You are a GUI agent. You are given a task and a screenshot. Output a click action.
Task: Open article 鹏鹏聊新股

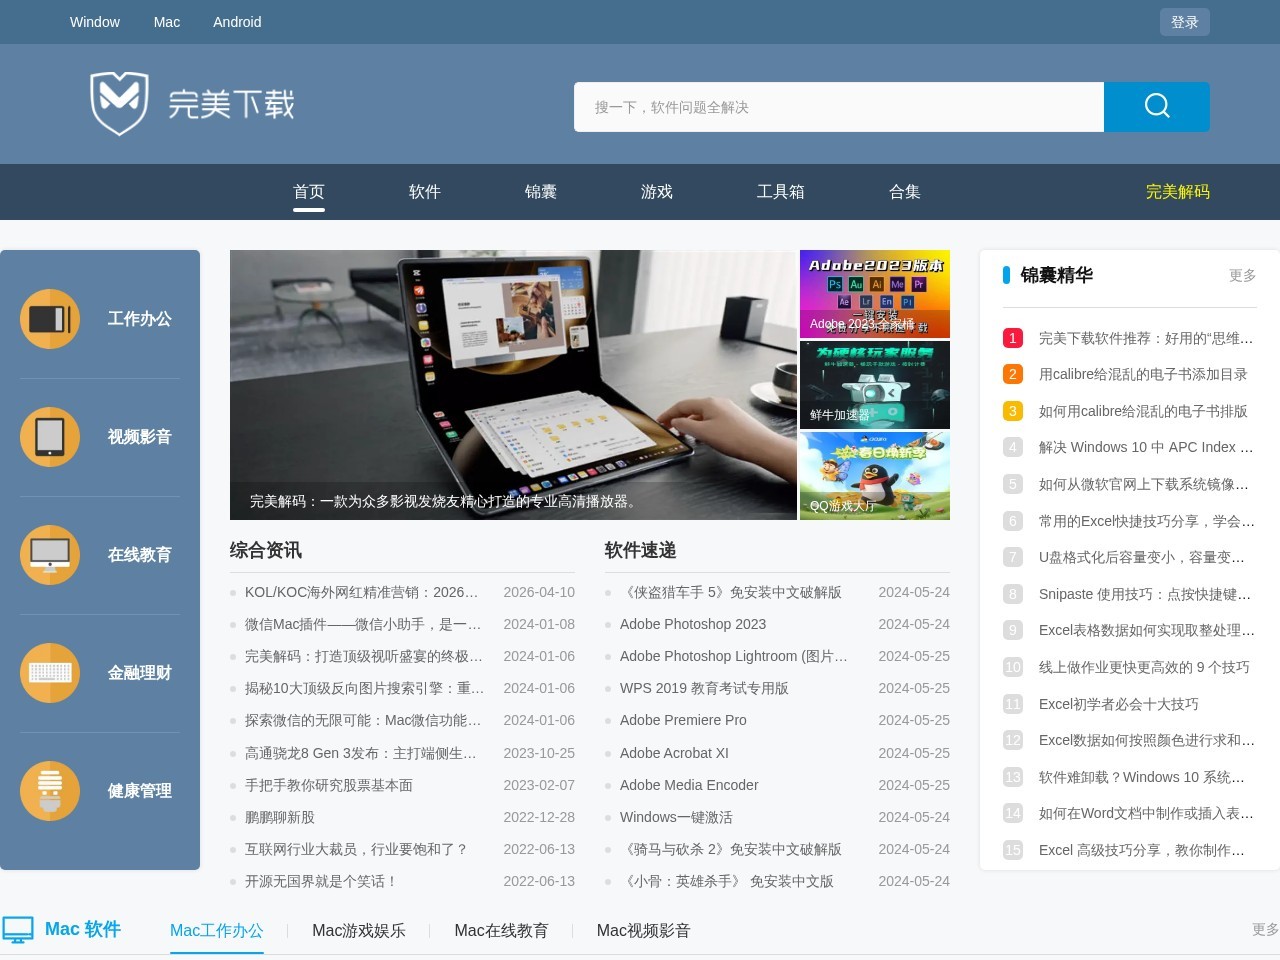coord(280,817)
